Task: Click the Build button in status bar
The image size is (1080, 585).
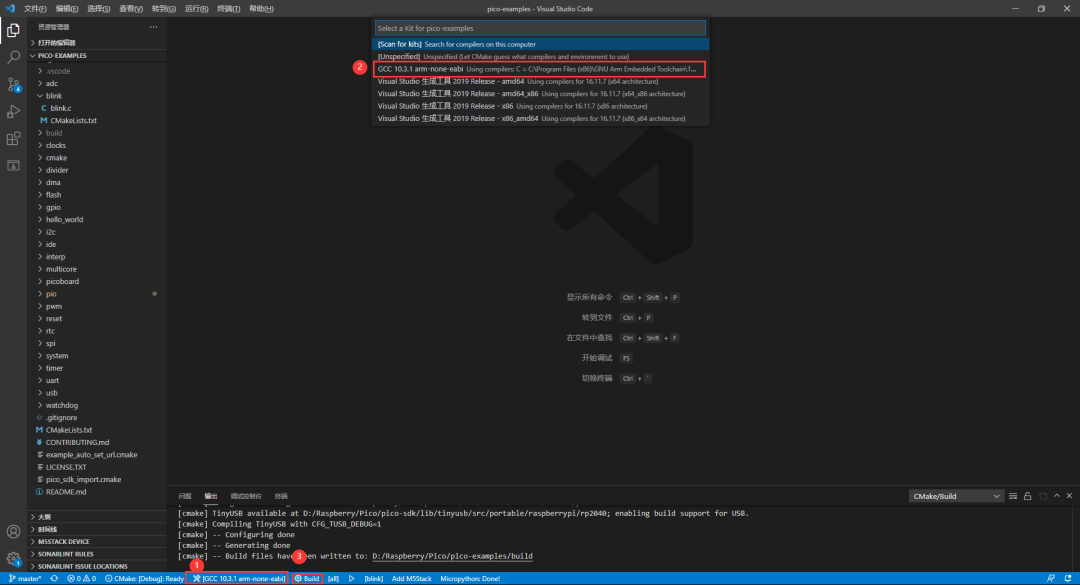Action: [307, 578]
